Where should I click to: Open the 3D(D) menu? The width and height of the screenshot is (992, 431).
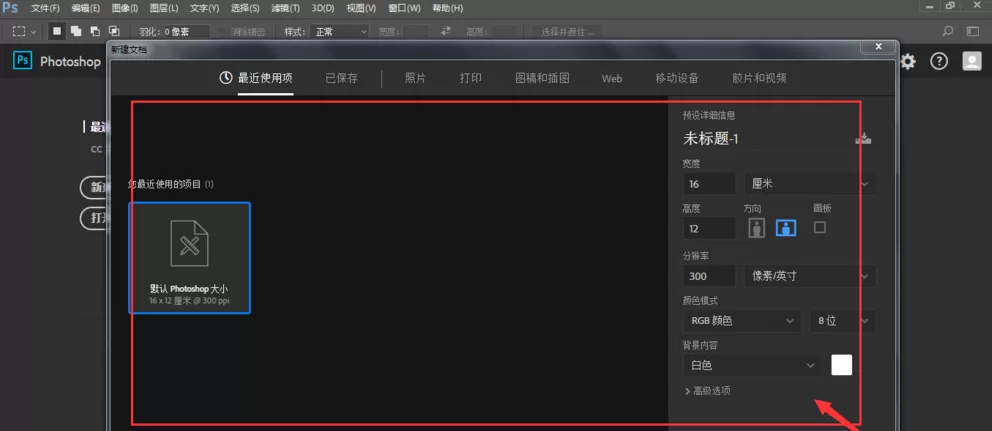pos(323,8)
